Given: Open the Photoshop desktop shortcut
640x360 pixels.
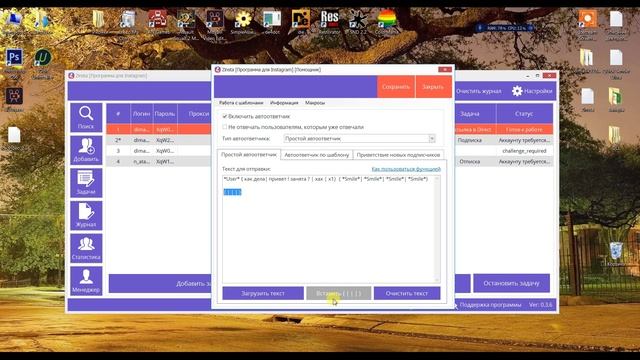Looking at the screenshot, I should [x=14, y=58].
